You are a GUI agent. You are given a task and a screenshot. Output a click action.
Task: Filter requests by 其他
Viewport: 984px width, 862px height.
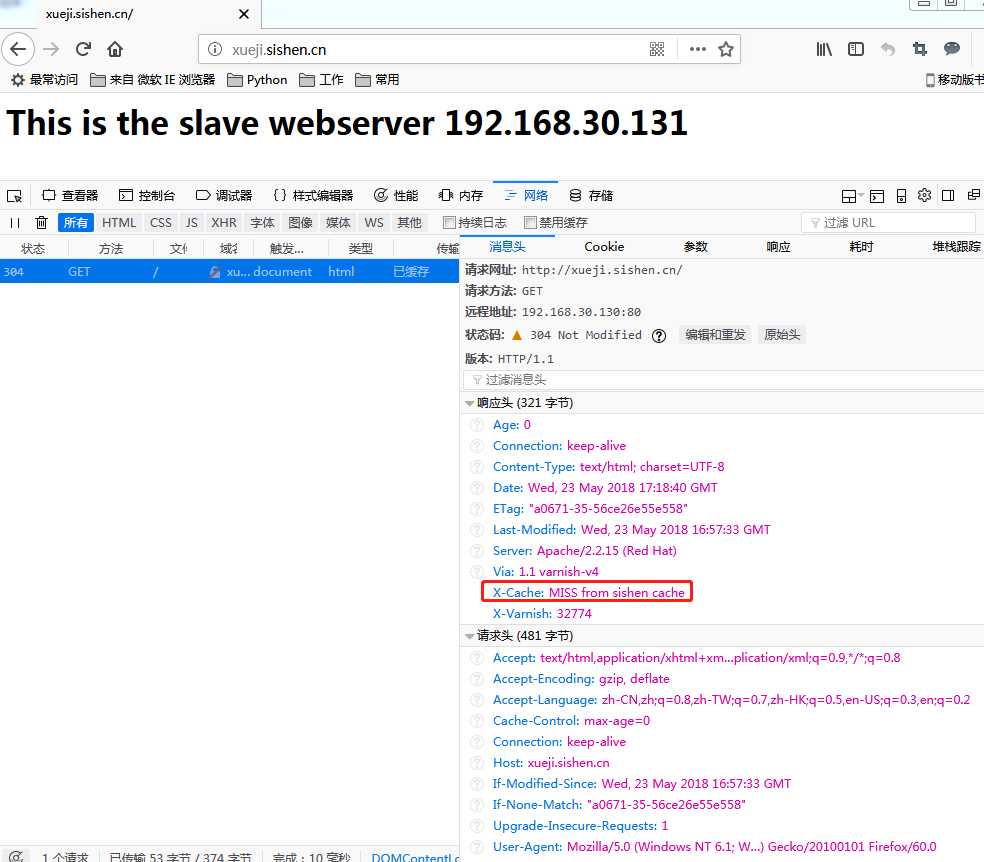[409, 223]
